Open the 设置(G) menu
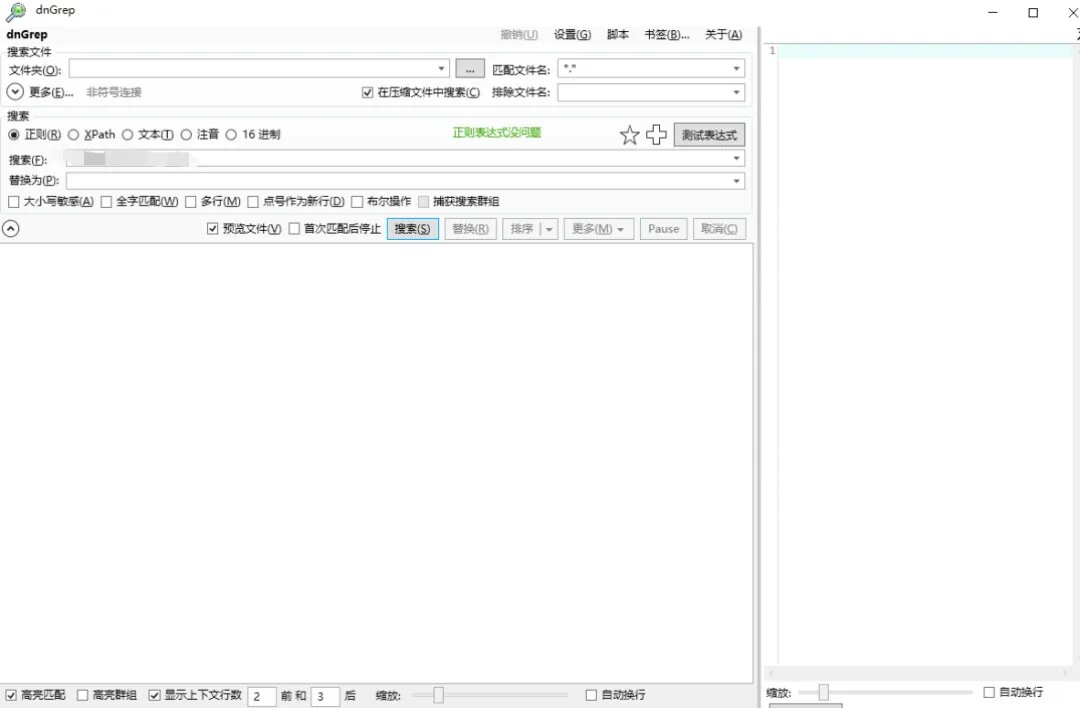This screenshot has width=1080, height=708. click(x=571, y=34)
